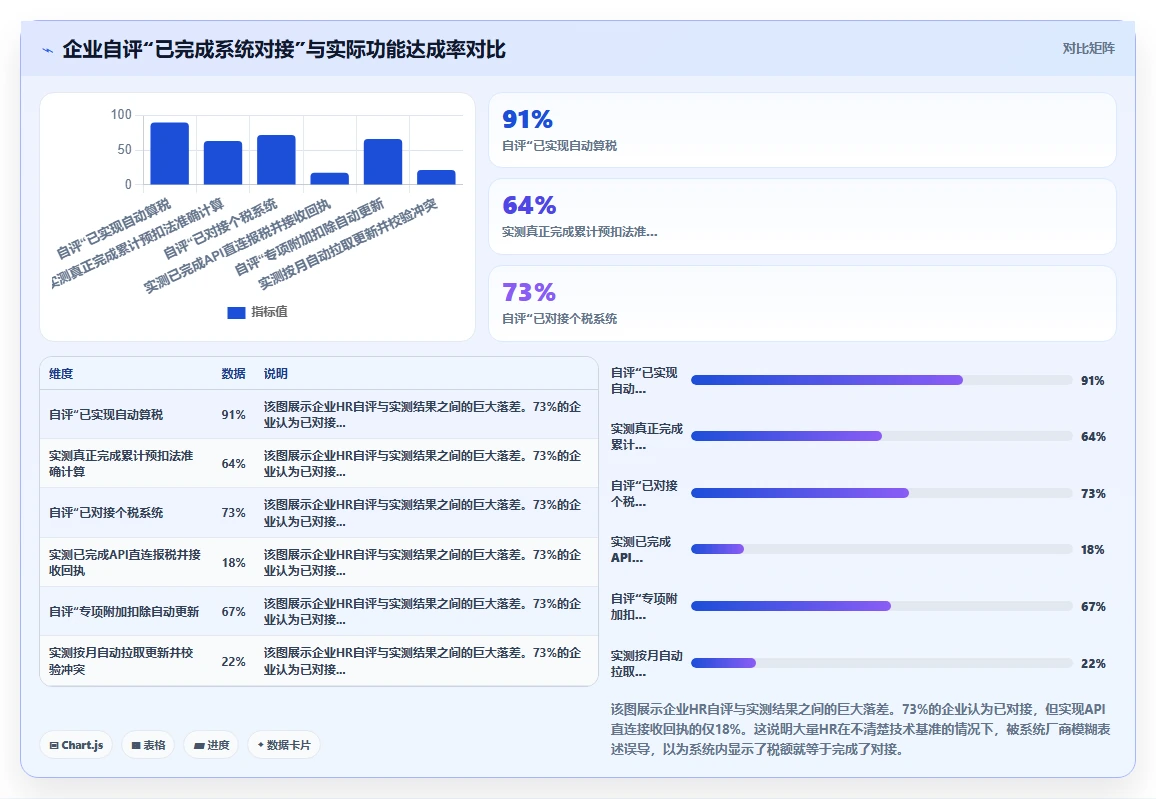The image size is (1156, 799).
Task: Click the 数据卡片 tag chip
Action: [x=284, y=745]
